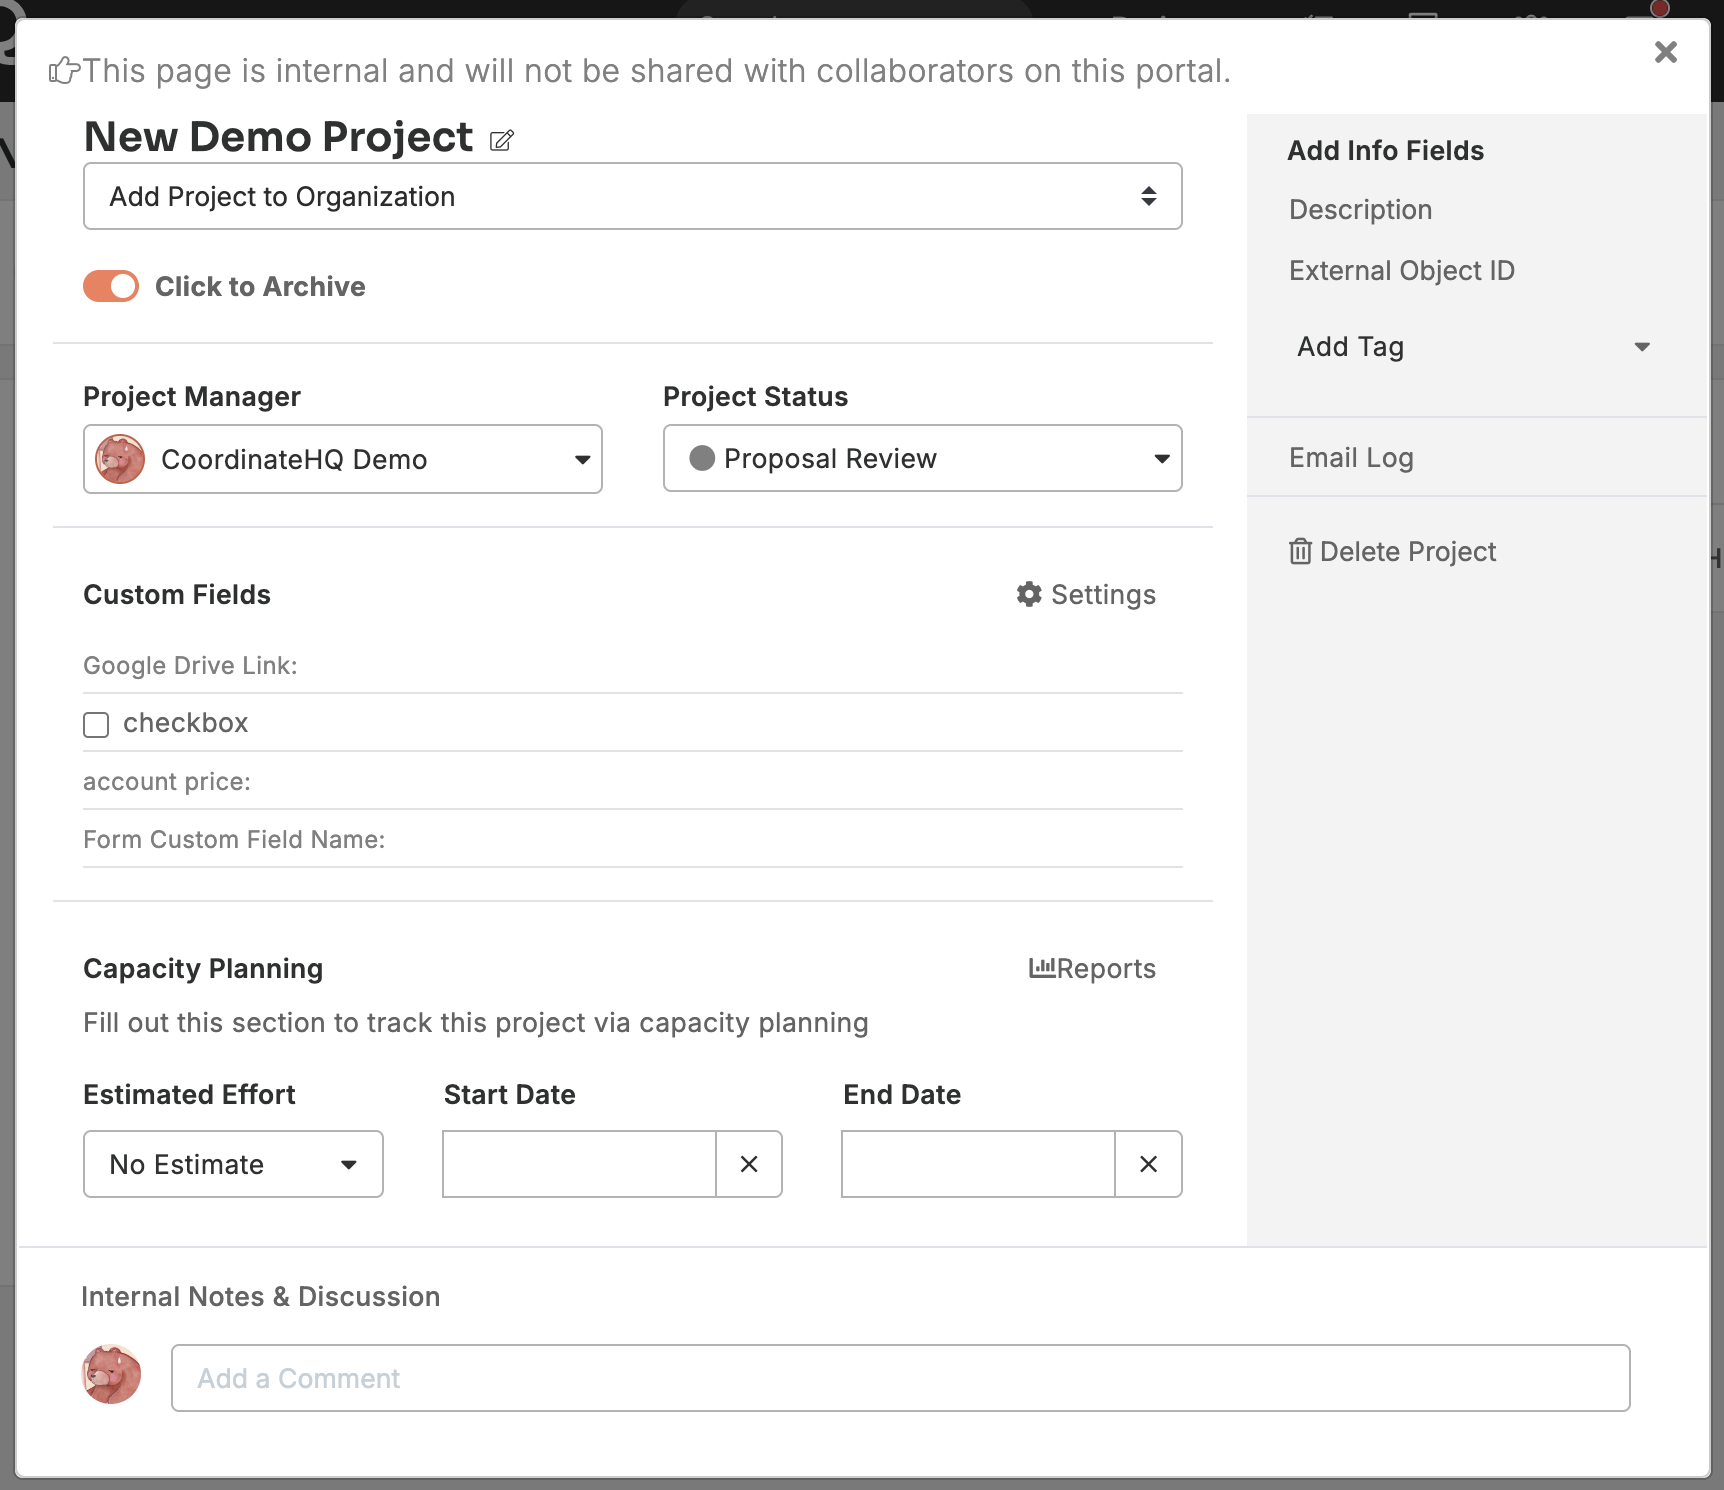Add the External Object ID info field
Image resolution: width=1724 pixels, height=1490 pixels.
[x=1401, y=270]
